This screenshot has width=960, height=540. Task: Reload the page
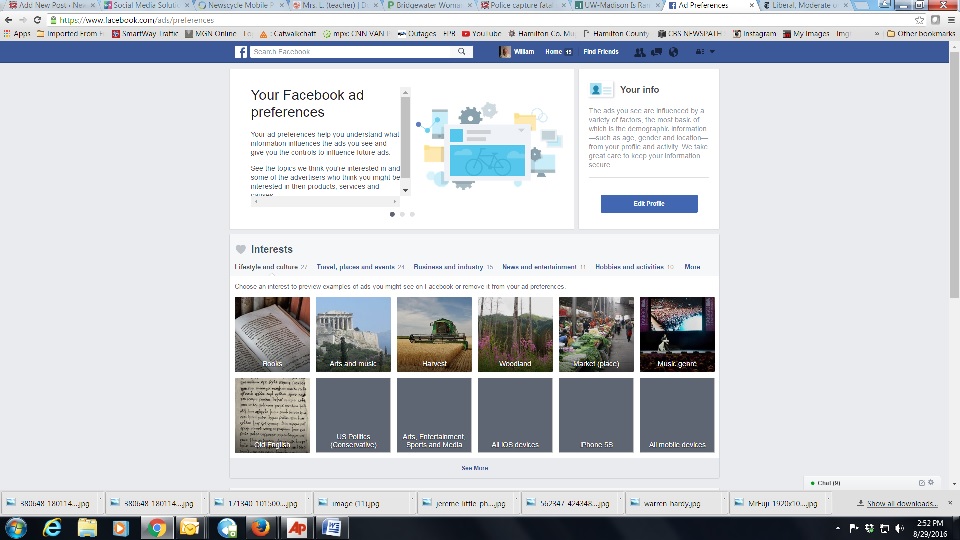pos(37,20)
